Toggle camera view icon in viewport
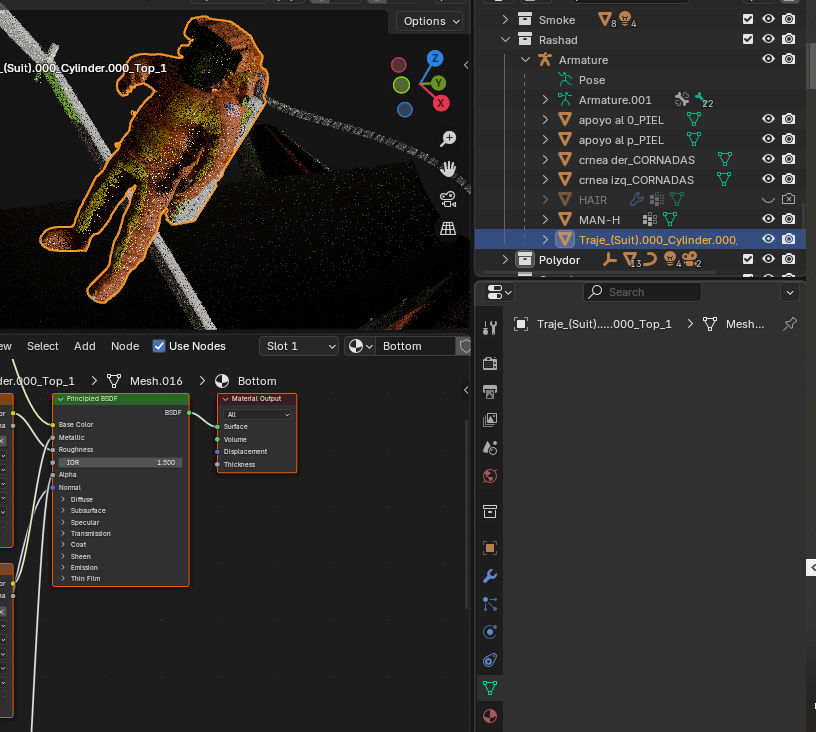This screenshot has width=816, height=732. 448,199
